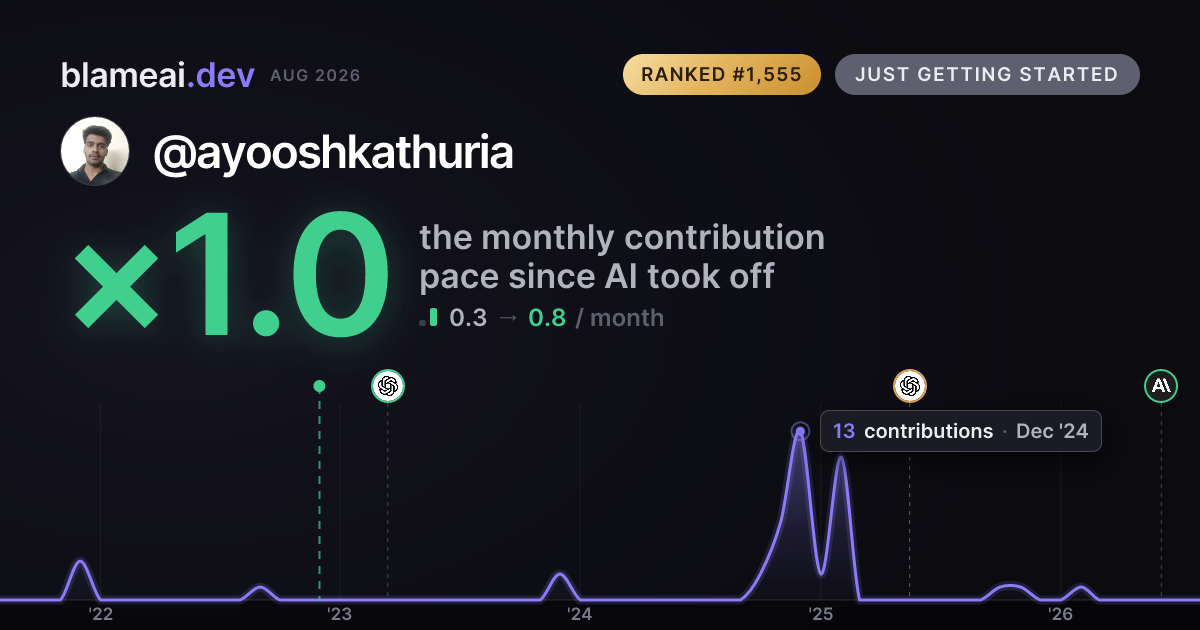1200x630 pixels.
Task: Click the JUST GETTING STARTED badge
Action: click(x=987, y=75)
